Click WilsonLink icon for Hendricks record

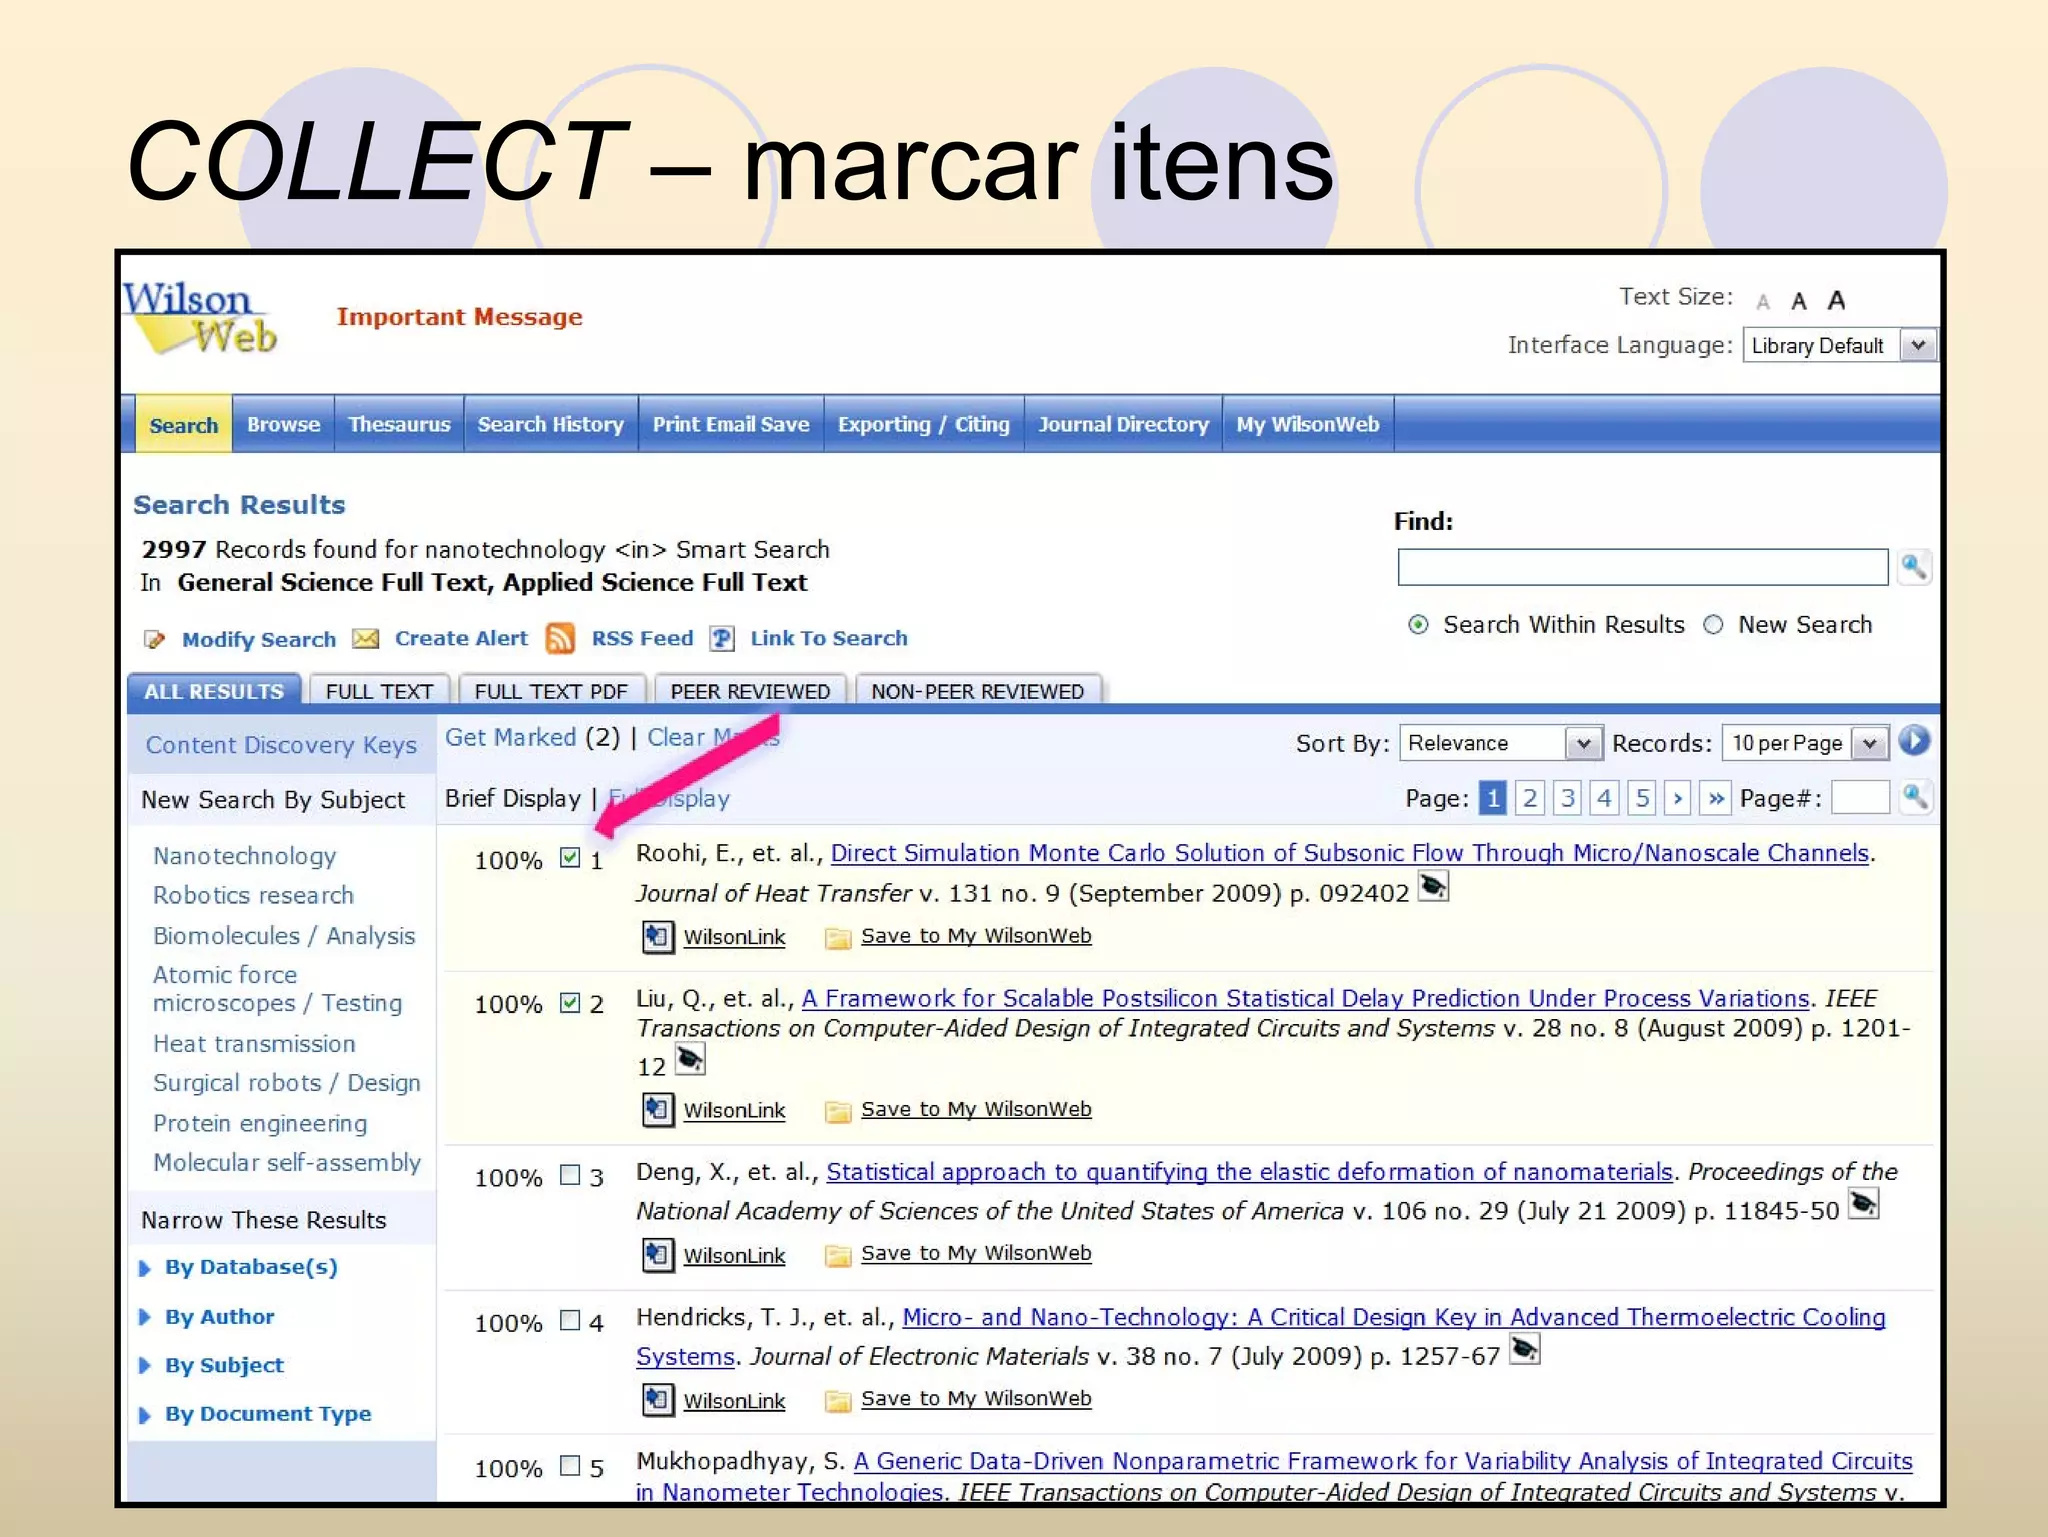pos(657,1400)
